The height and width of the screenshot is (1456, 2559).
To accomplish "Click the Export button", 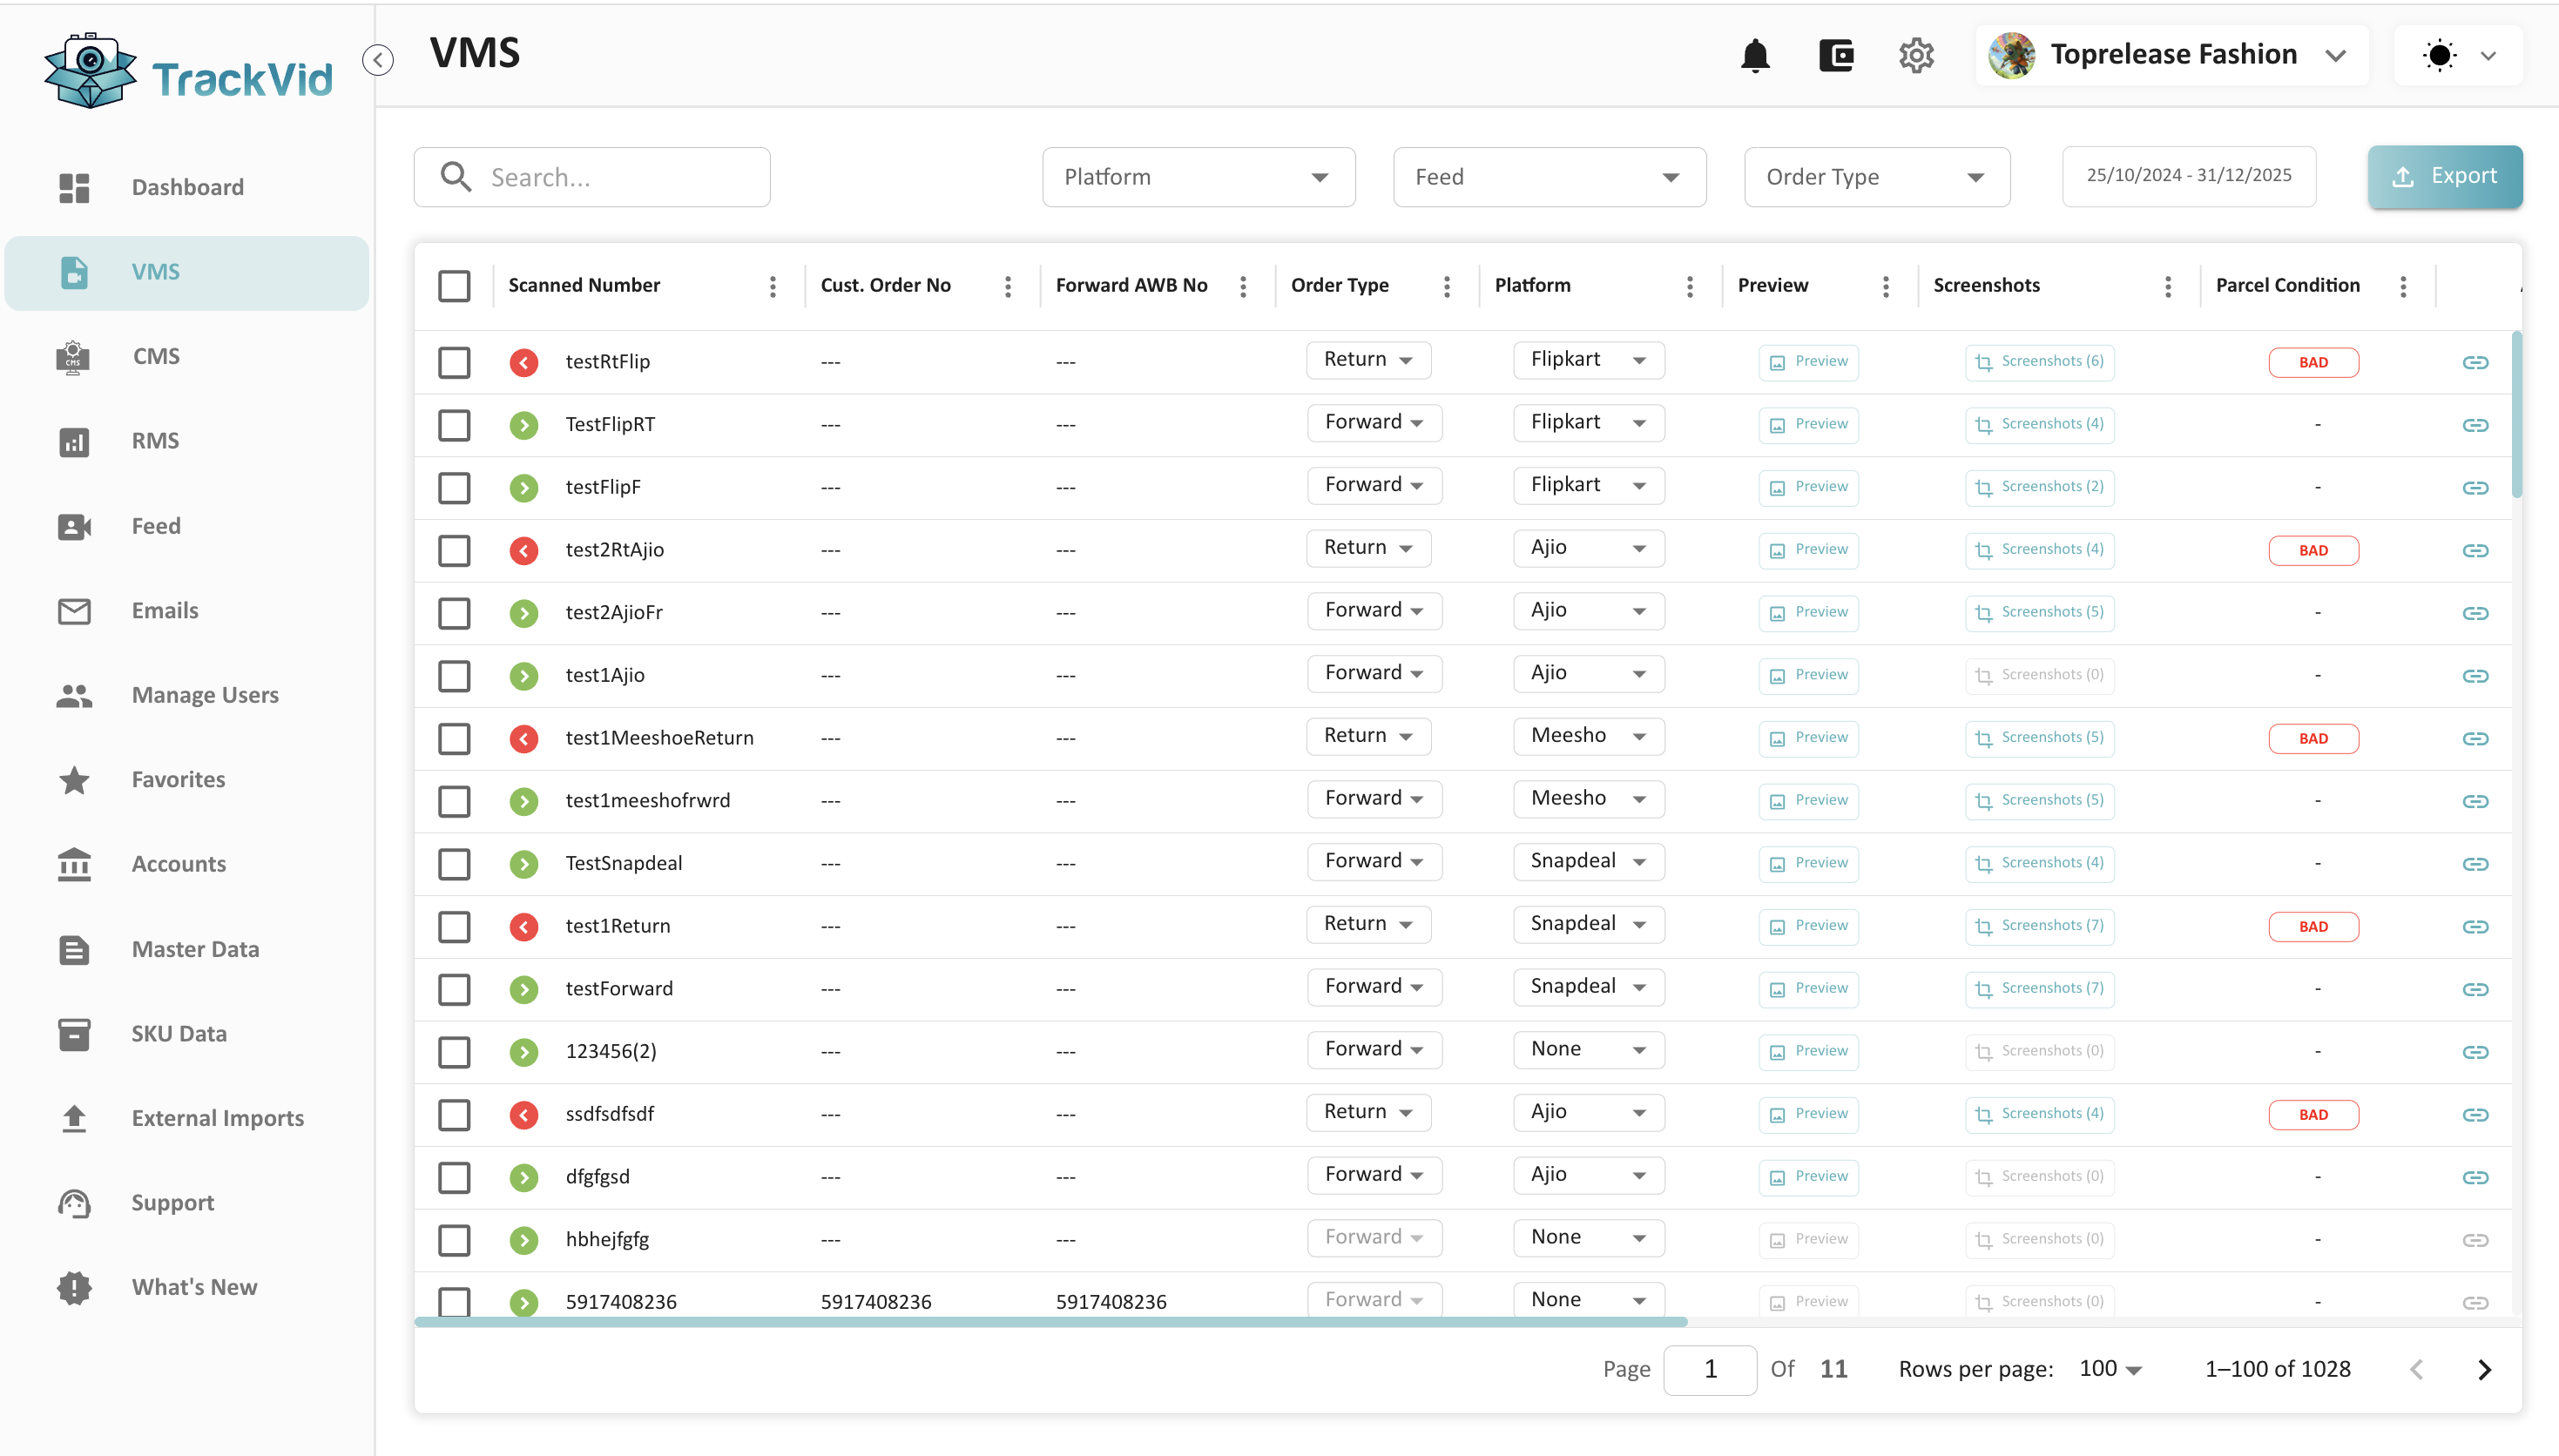I will pos(2444,176).
